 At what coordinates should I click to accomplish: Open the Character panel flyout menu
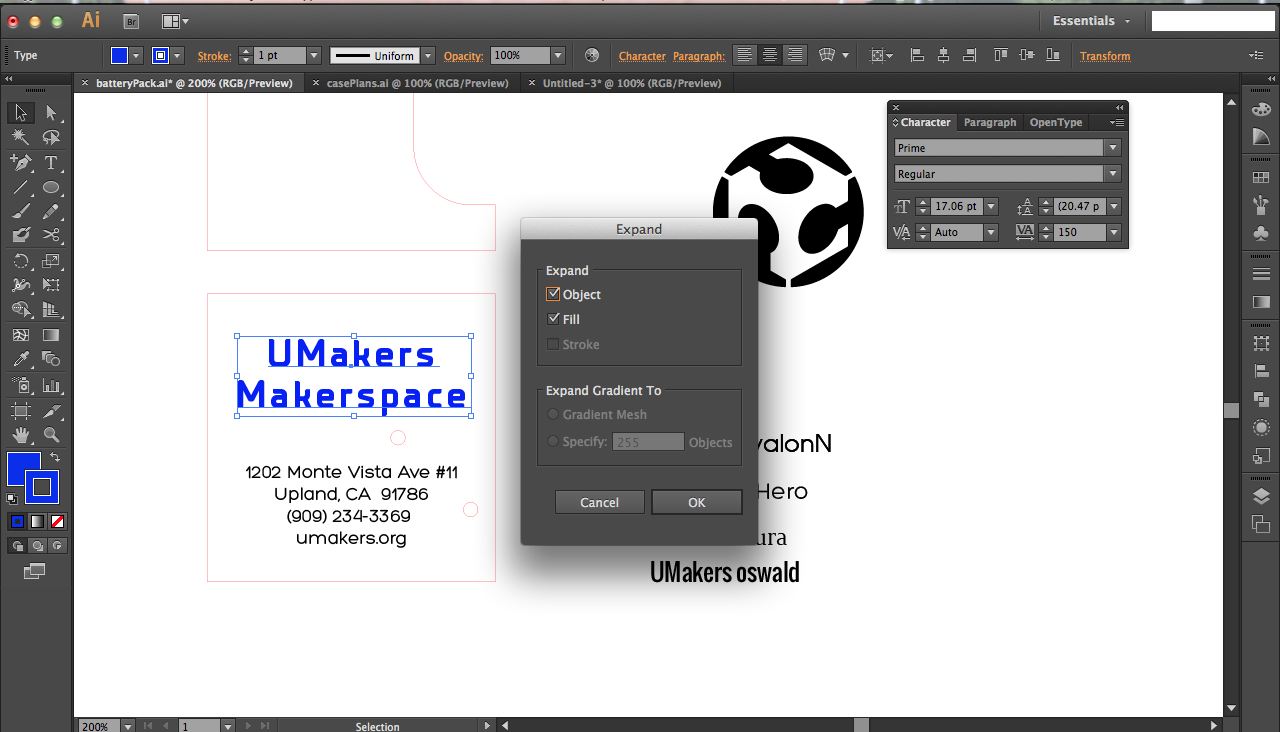point(1117,122)
